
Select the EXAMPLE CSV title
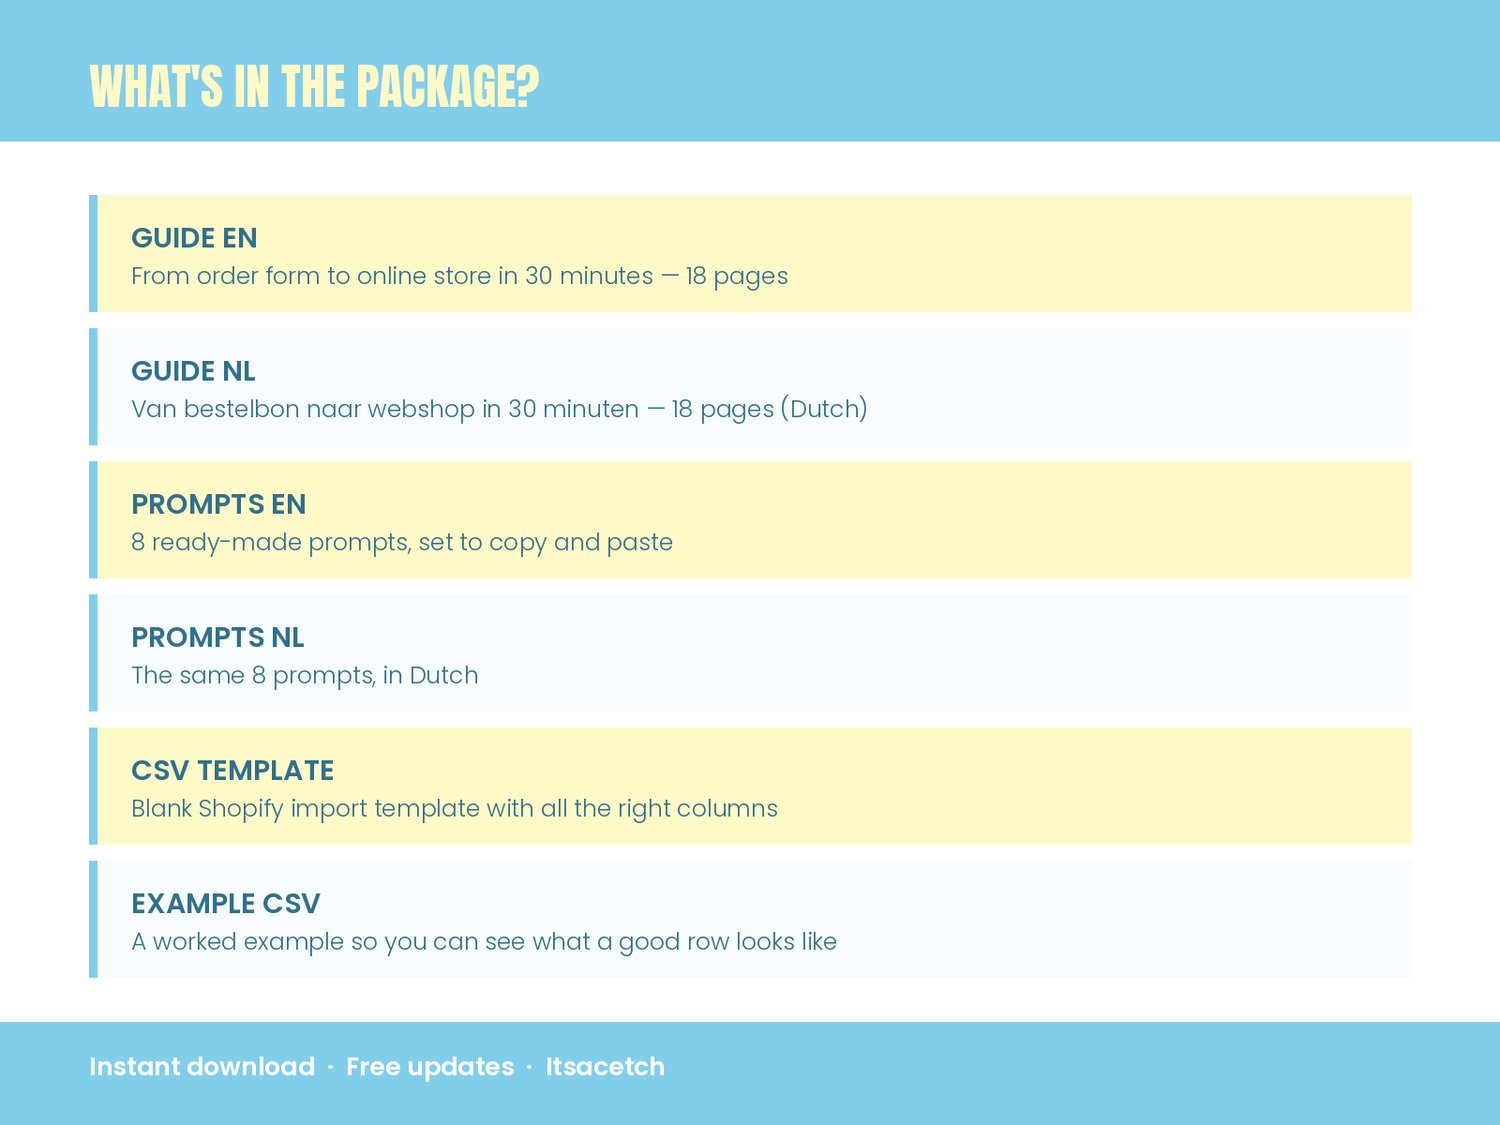tap(225, 903)
